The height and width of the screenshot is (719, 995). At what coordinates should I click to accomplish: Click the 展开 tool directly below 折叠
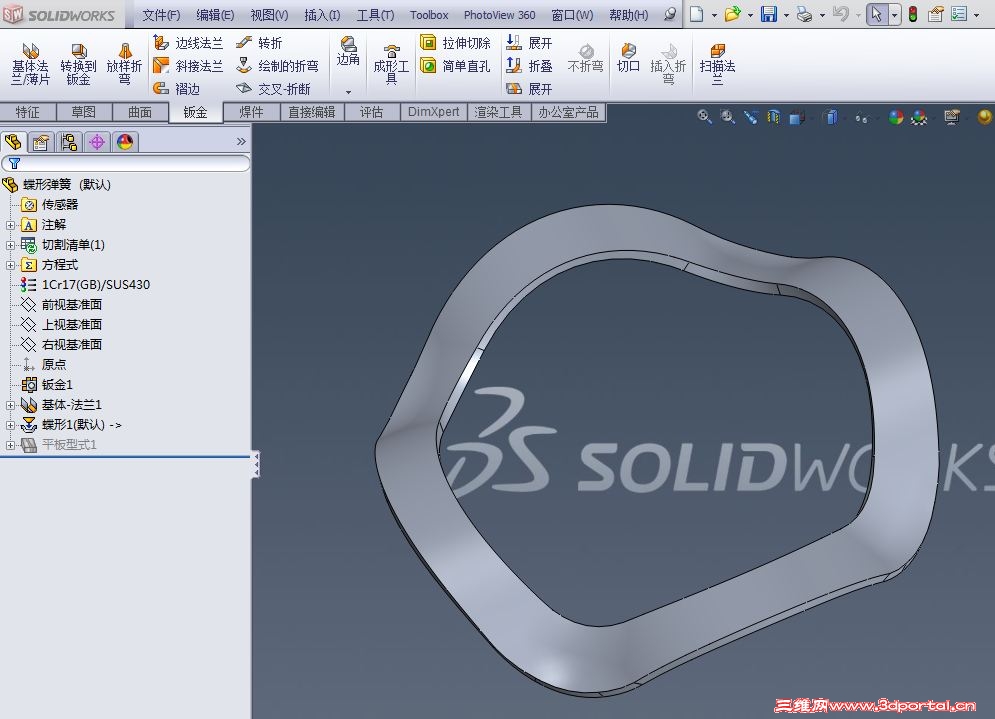(x=529, y=89)
